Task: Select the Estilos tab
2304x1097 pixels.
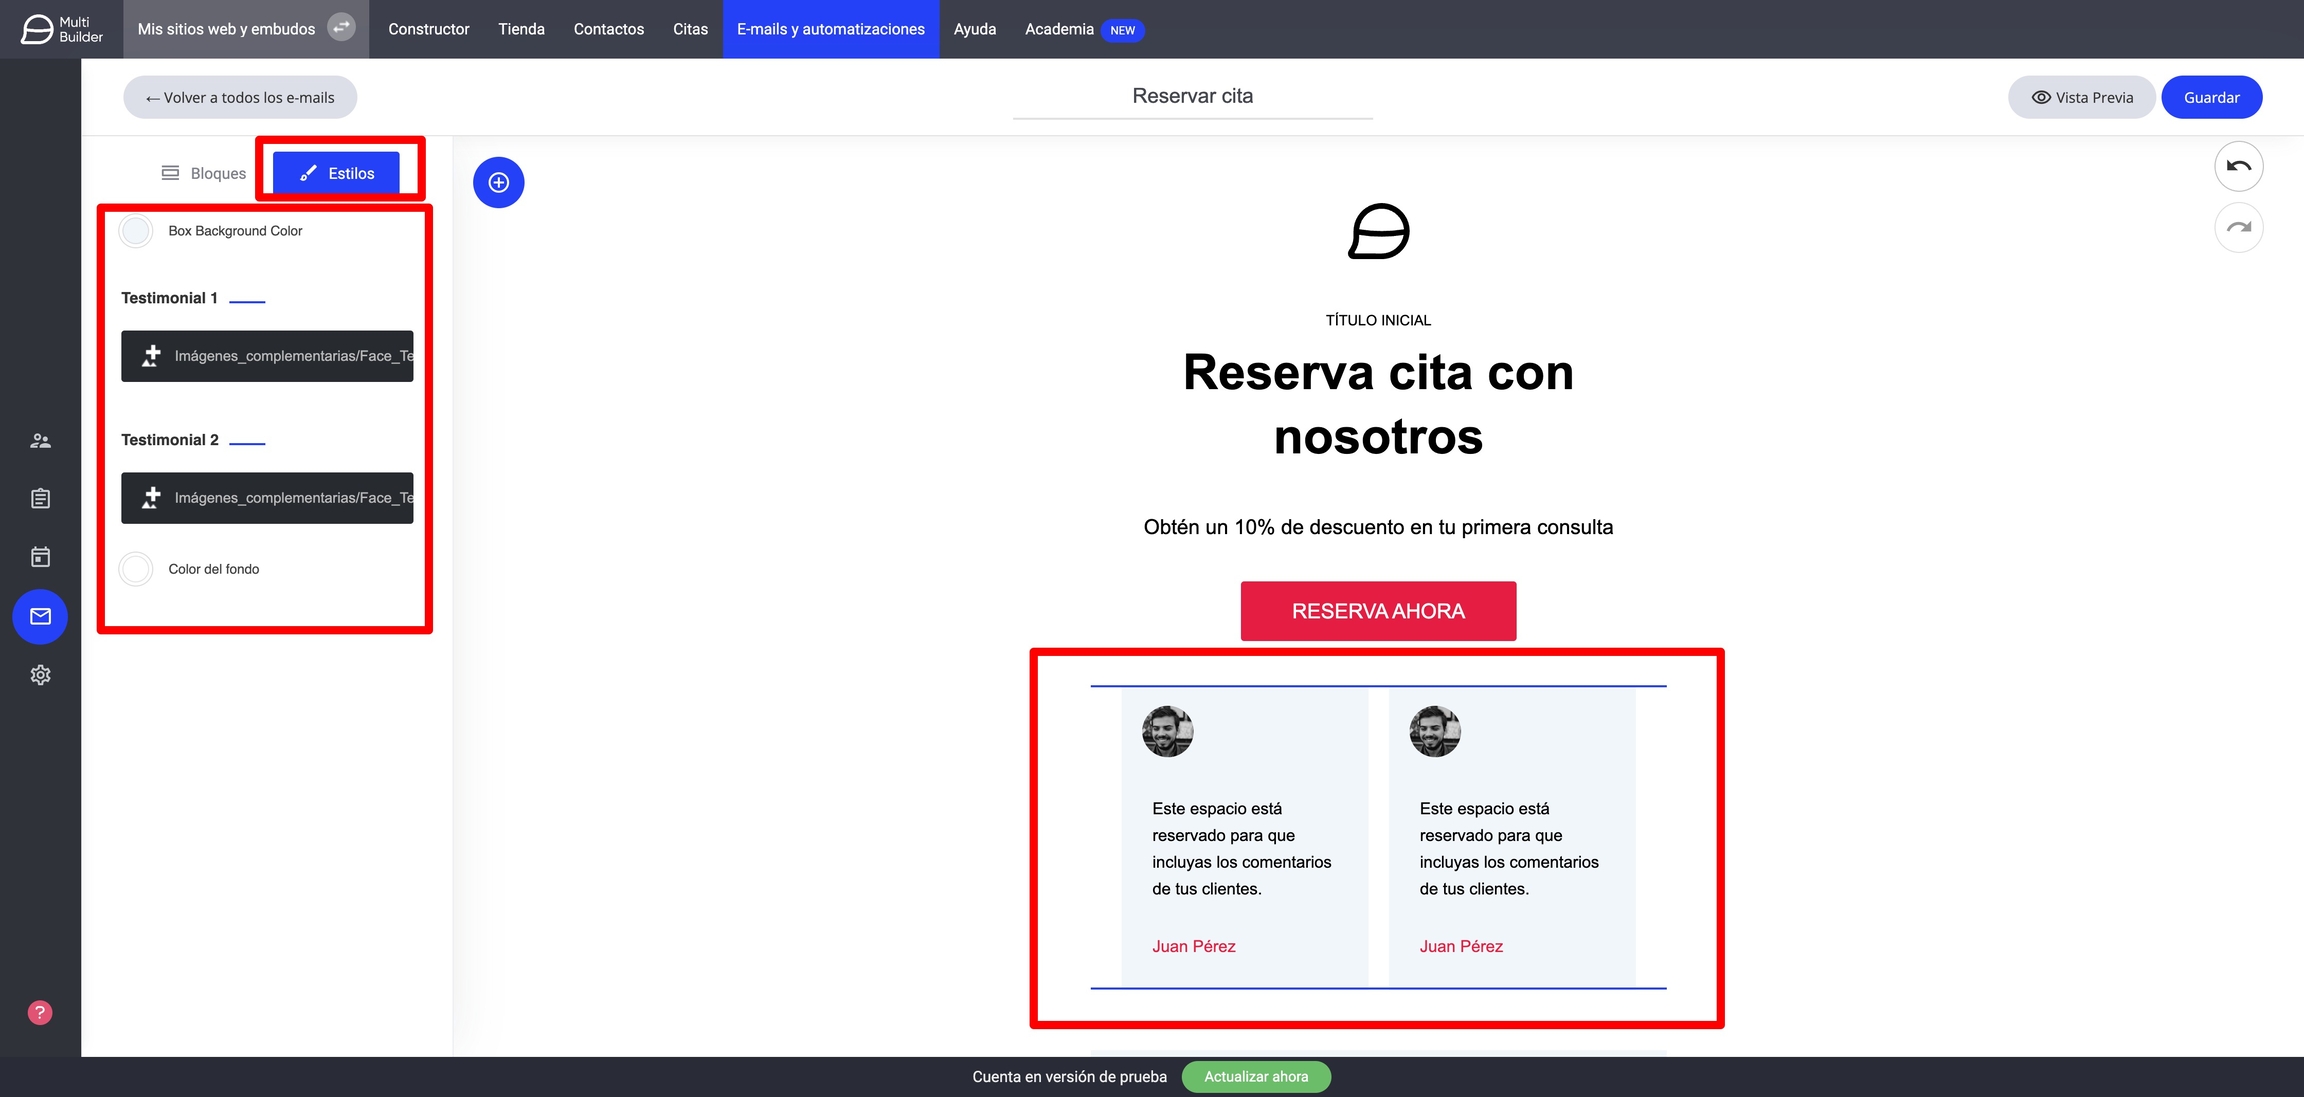Action: [x=336, y=173]
